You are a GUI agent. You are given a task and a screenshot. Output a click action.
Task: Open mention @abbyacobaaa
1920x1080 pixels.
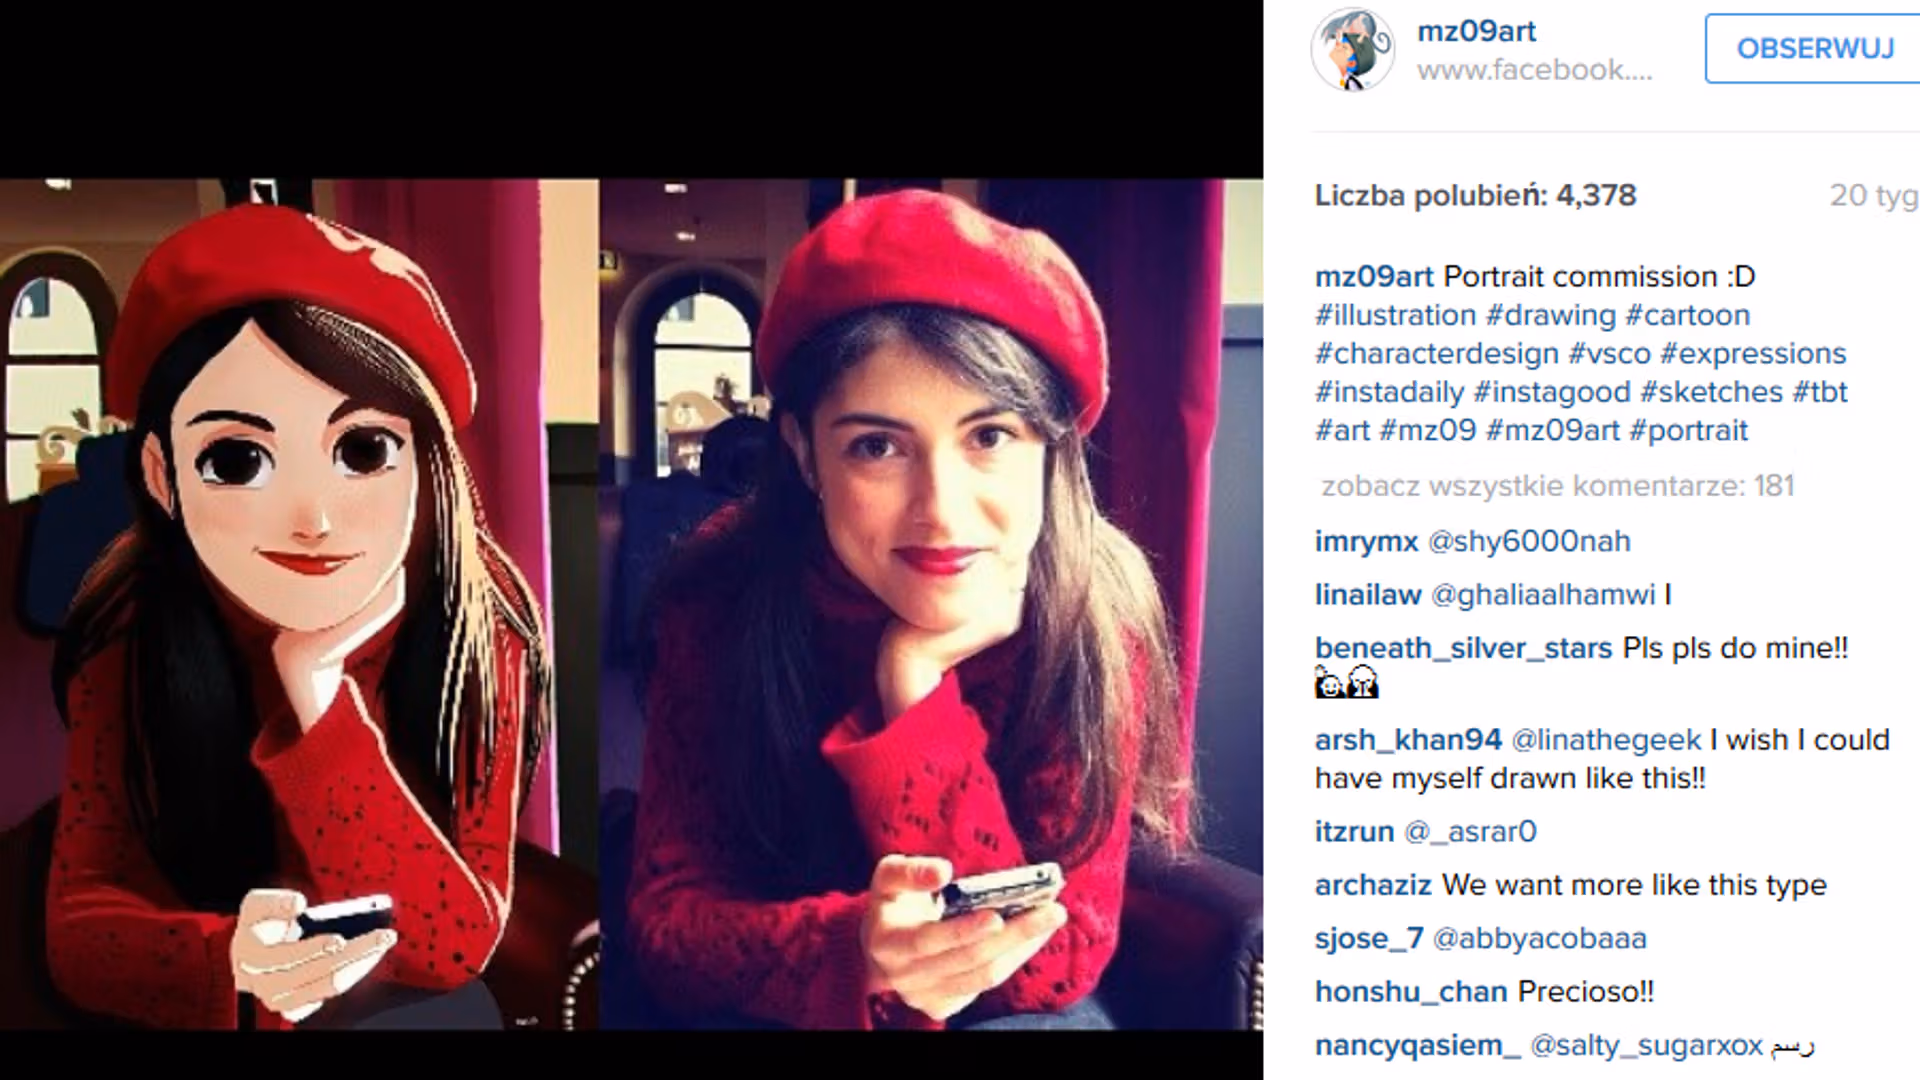[1540, 938]
